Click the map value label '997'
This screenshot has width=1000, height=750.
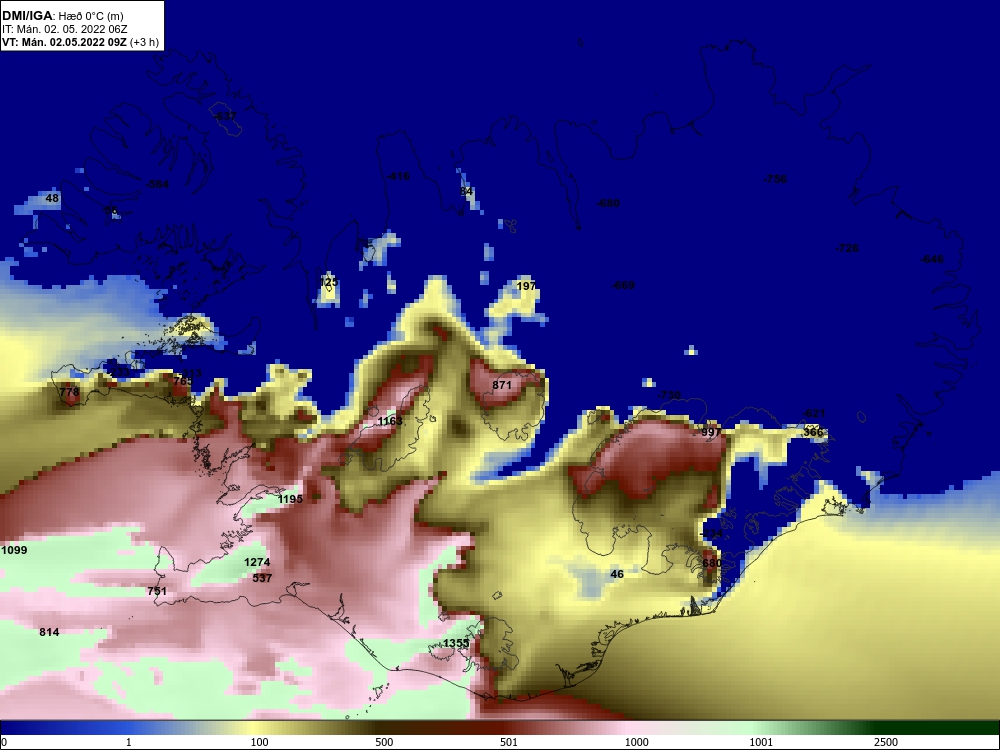[x=710, y=432]
